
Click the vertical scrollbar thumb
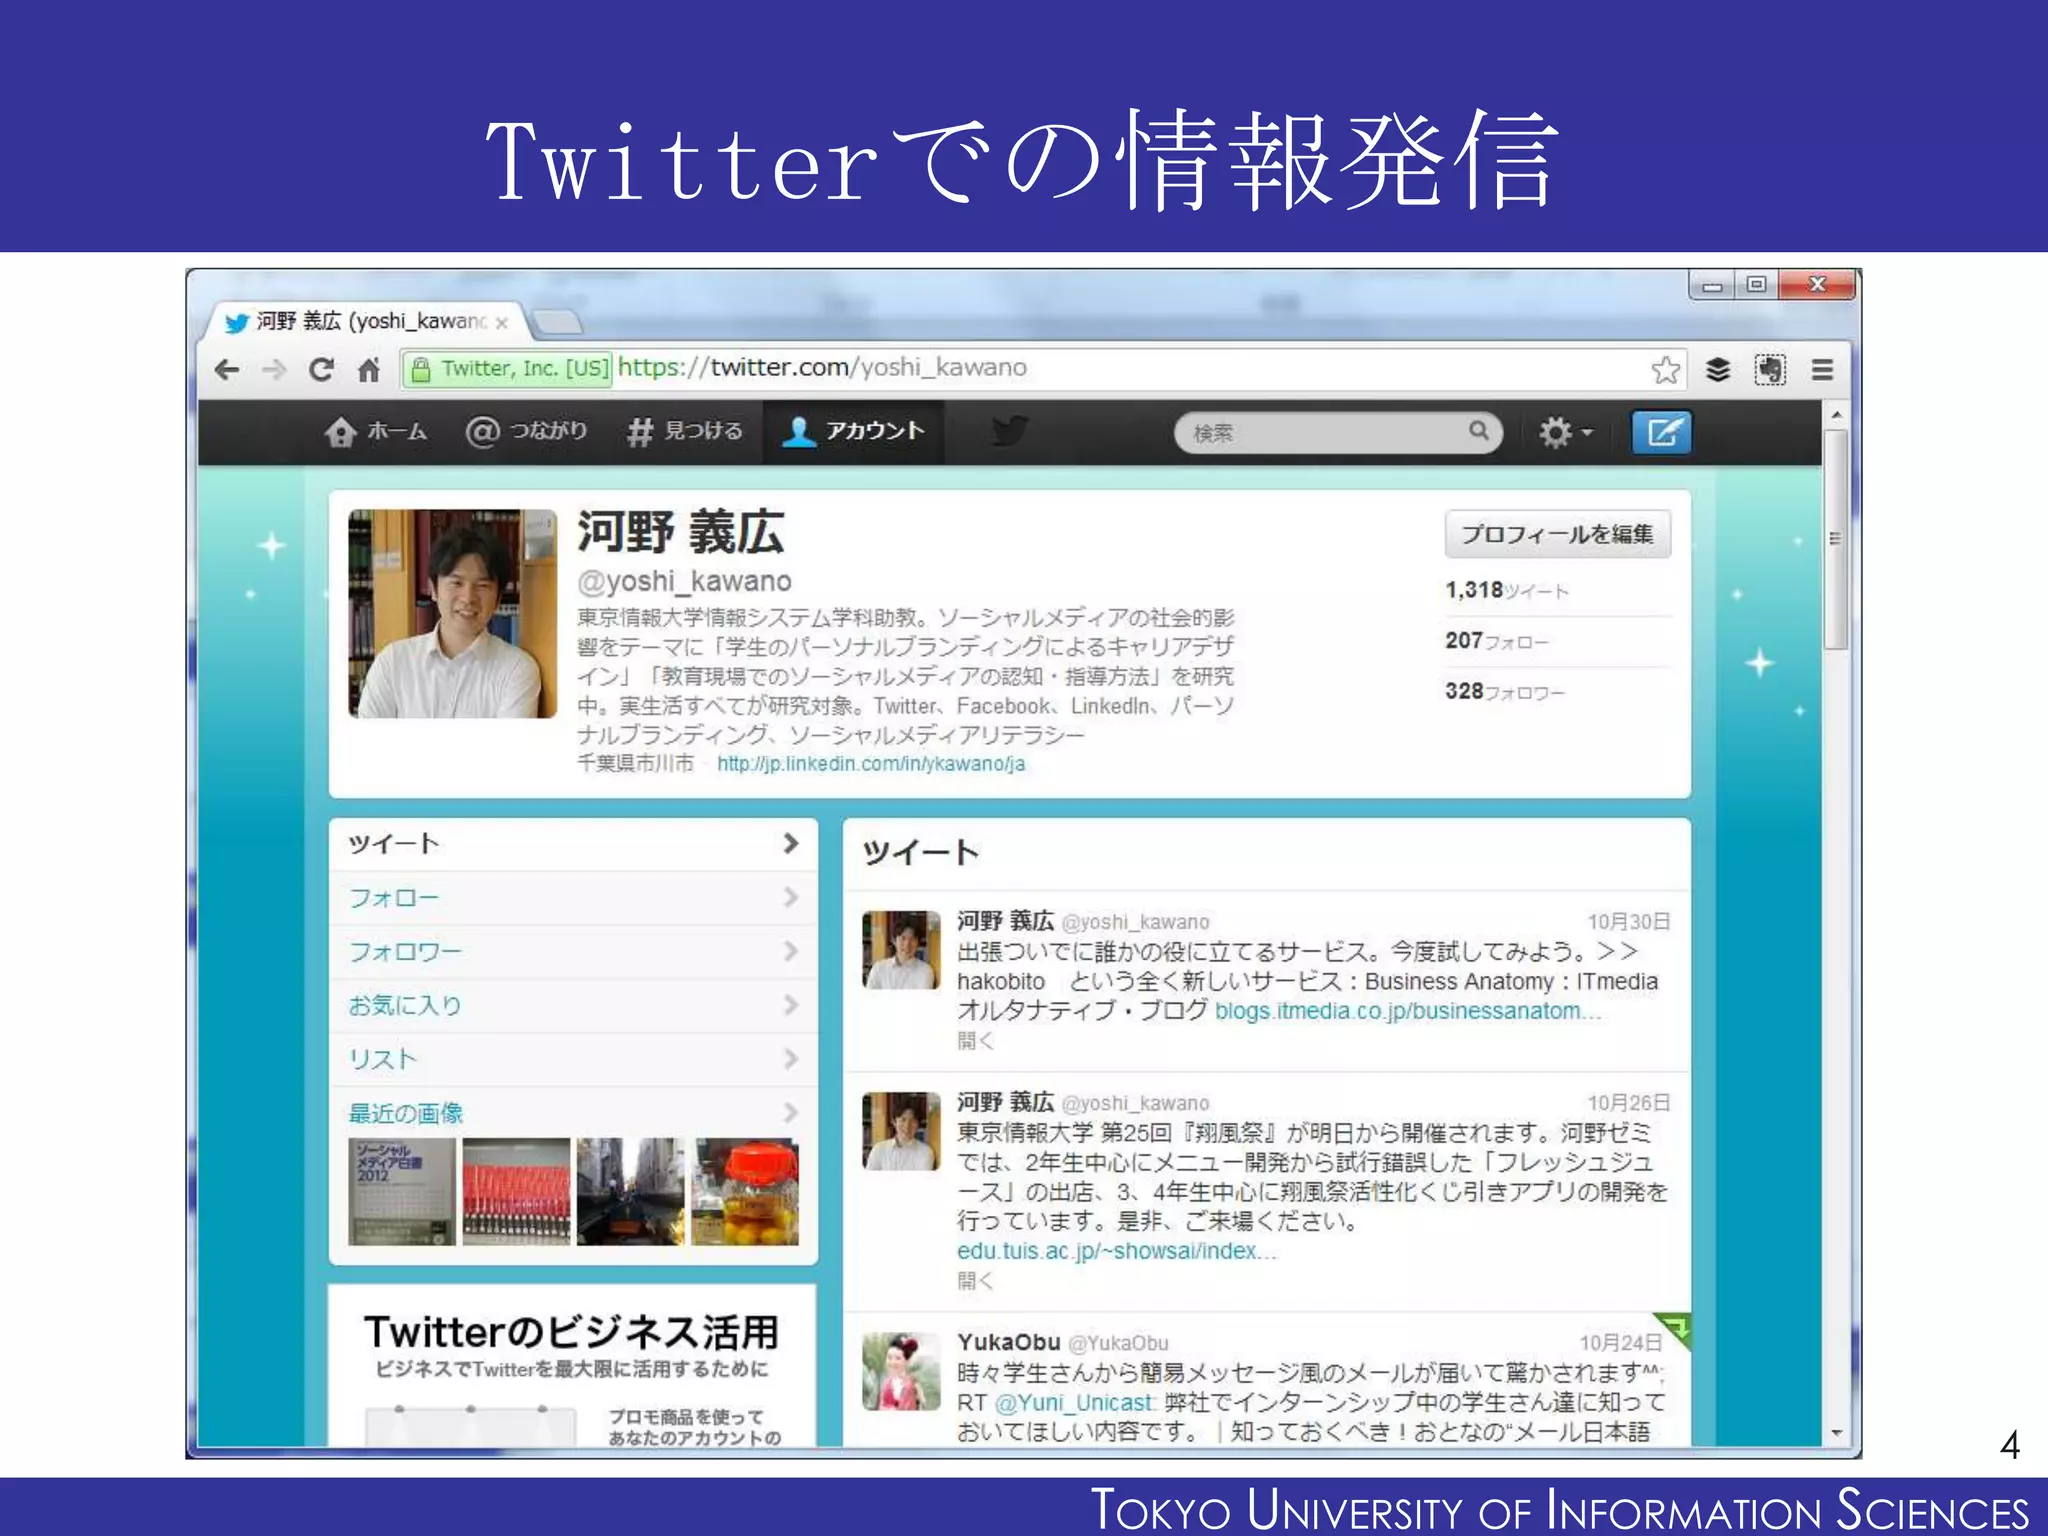click(x=1836, y=540)
